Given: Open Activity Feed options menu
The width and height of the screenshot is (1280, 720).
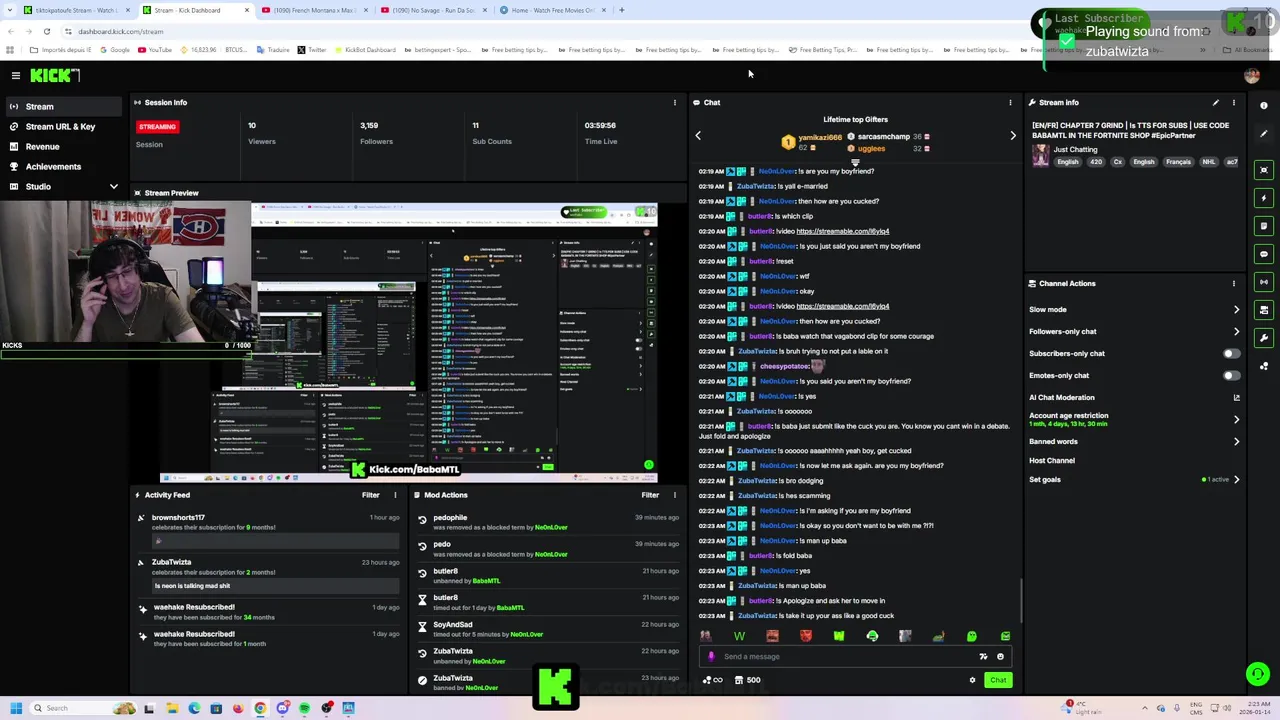Looking at the screenshot, I should [x=395, y=495].
